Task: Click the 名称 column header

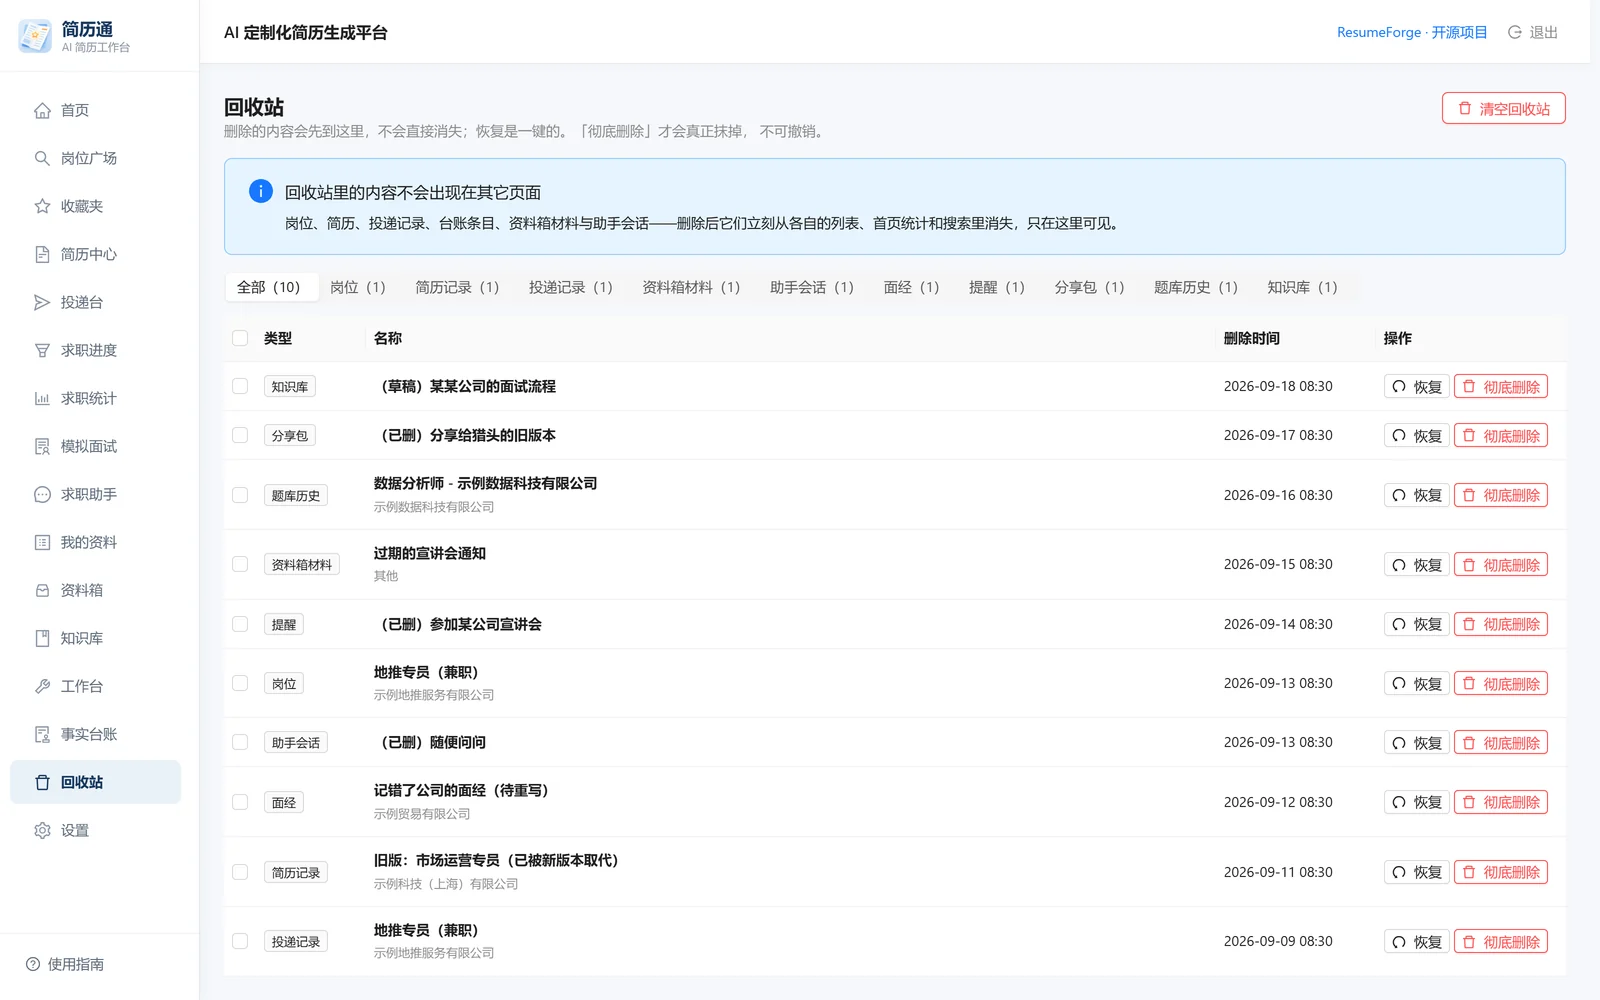Action: 388,338
